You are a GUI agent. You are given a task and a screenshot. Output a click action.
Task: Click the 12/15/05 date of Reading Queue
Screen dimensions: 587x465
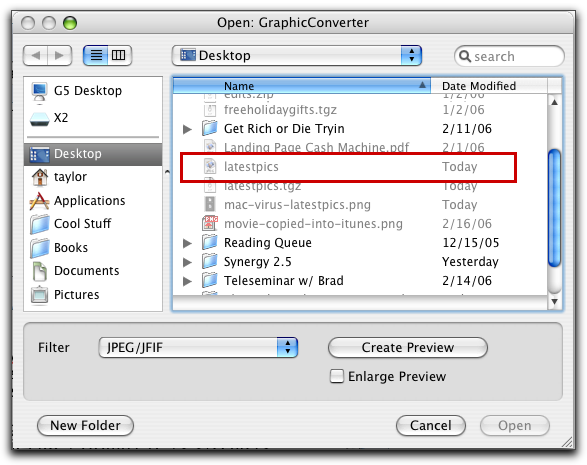(x=471, y=243)
